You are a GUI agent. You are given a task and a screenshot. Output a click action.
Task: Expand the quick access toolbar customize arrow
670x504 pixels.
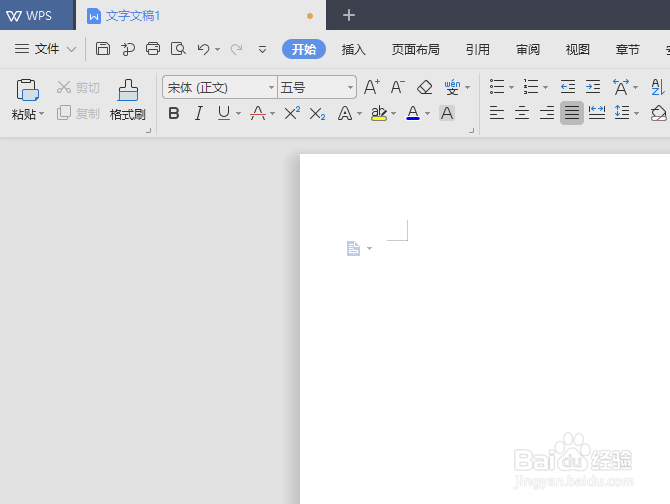click(x=262, y=50)
